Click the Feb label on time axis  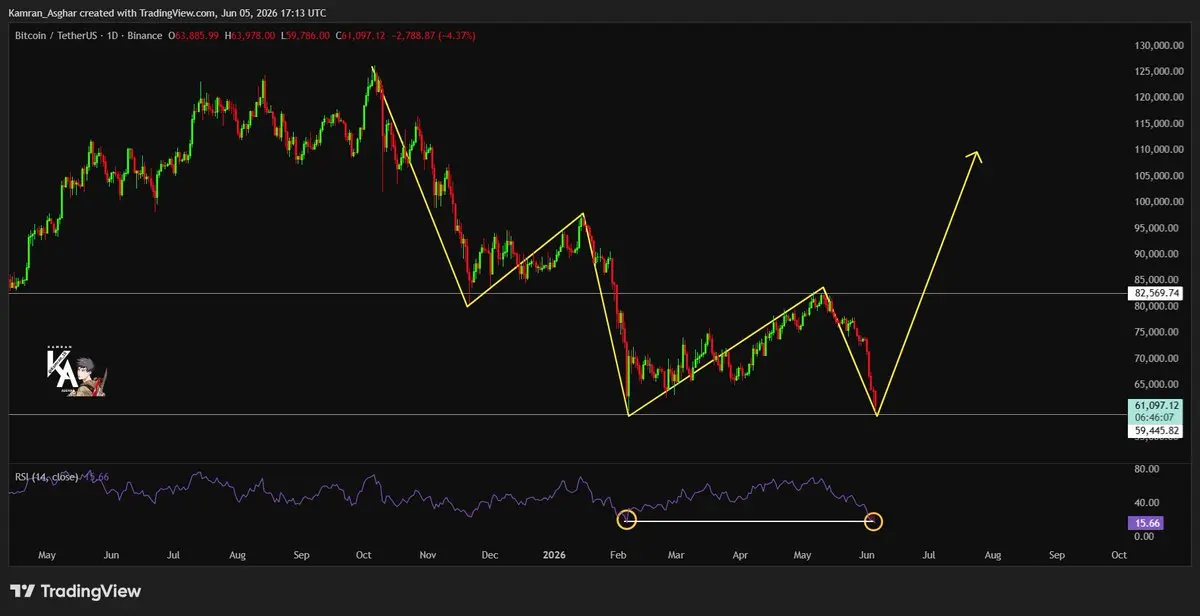[x=617, y=554]
